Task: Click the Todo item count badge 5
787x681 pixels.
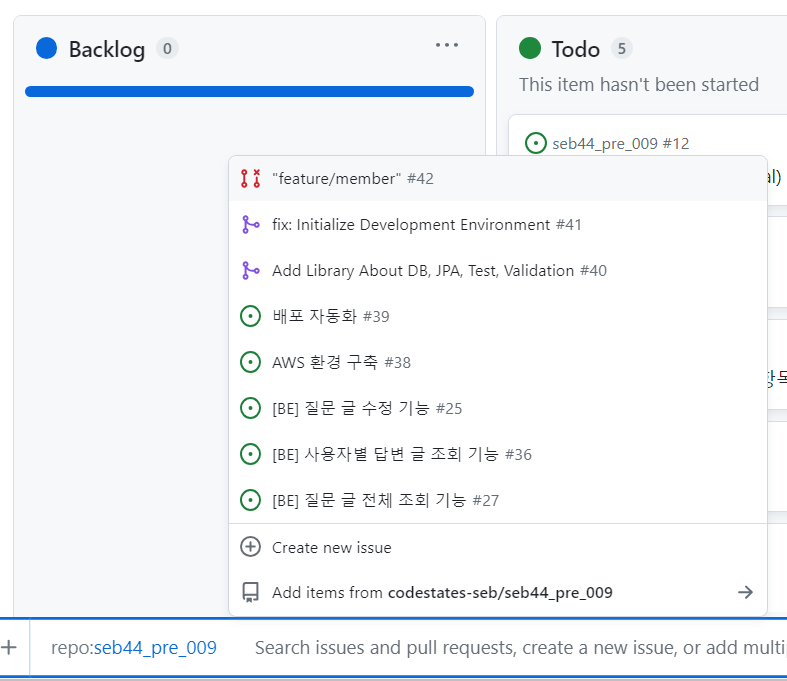Action: (621, 49)
